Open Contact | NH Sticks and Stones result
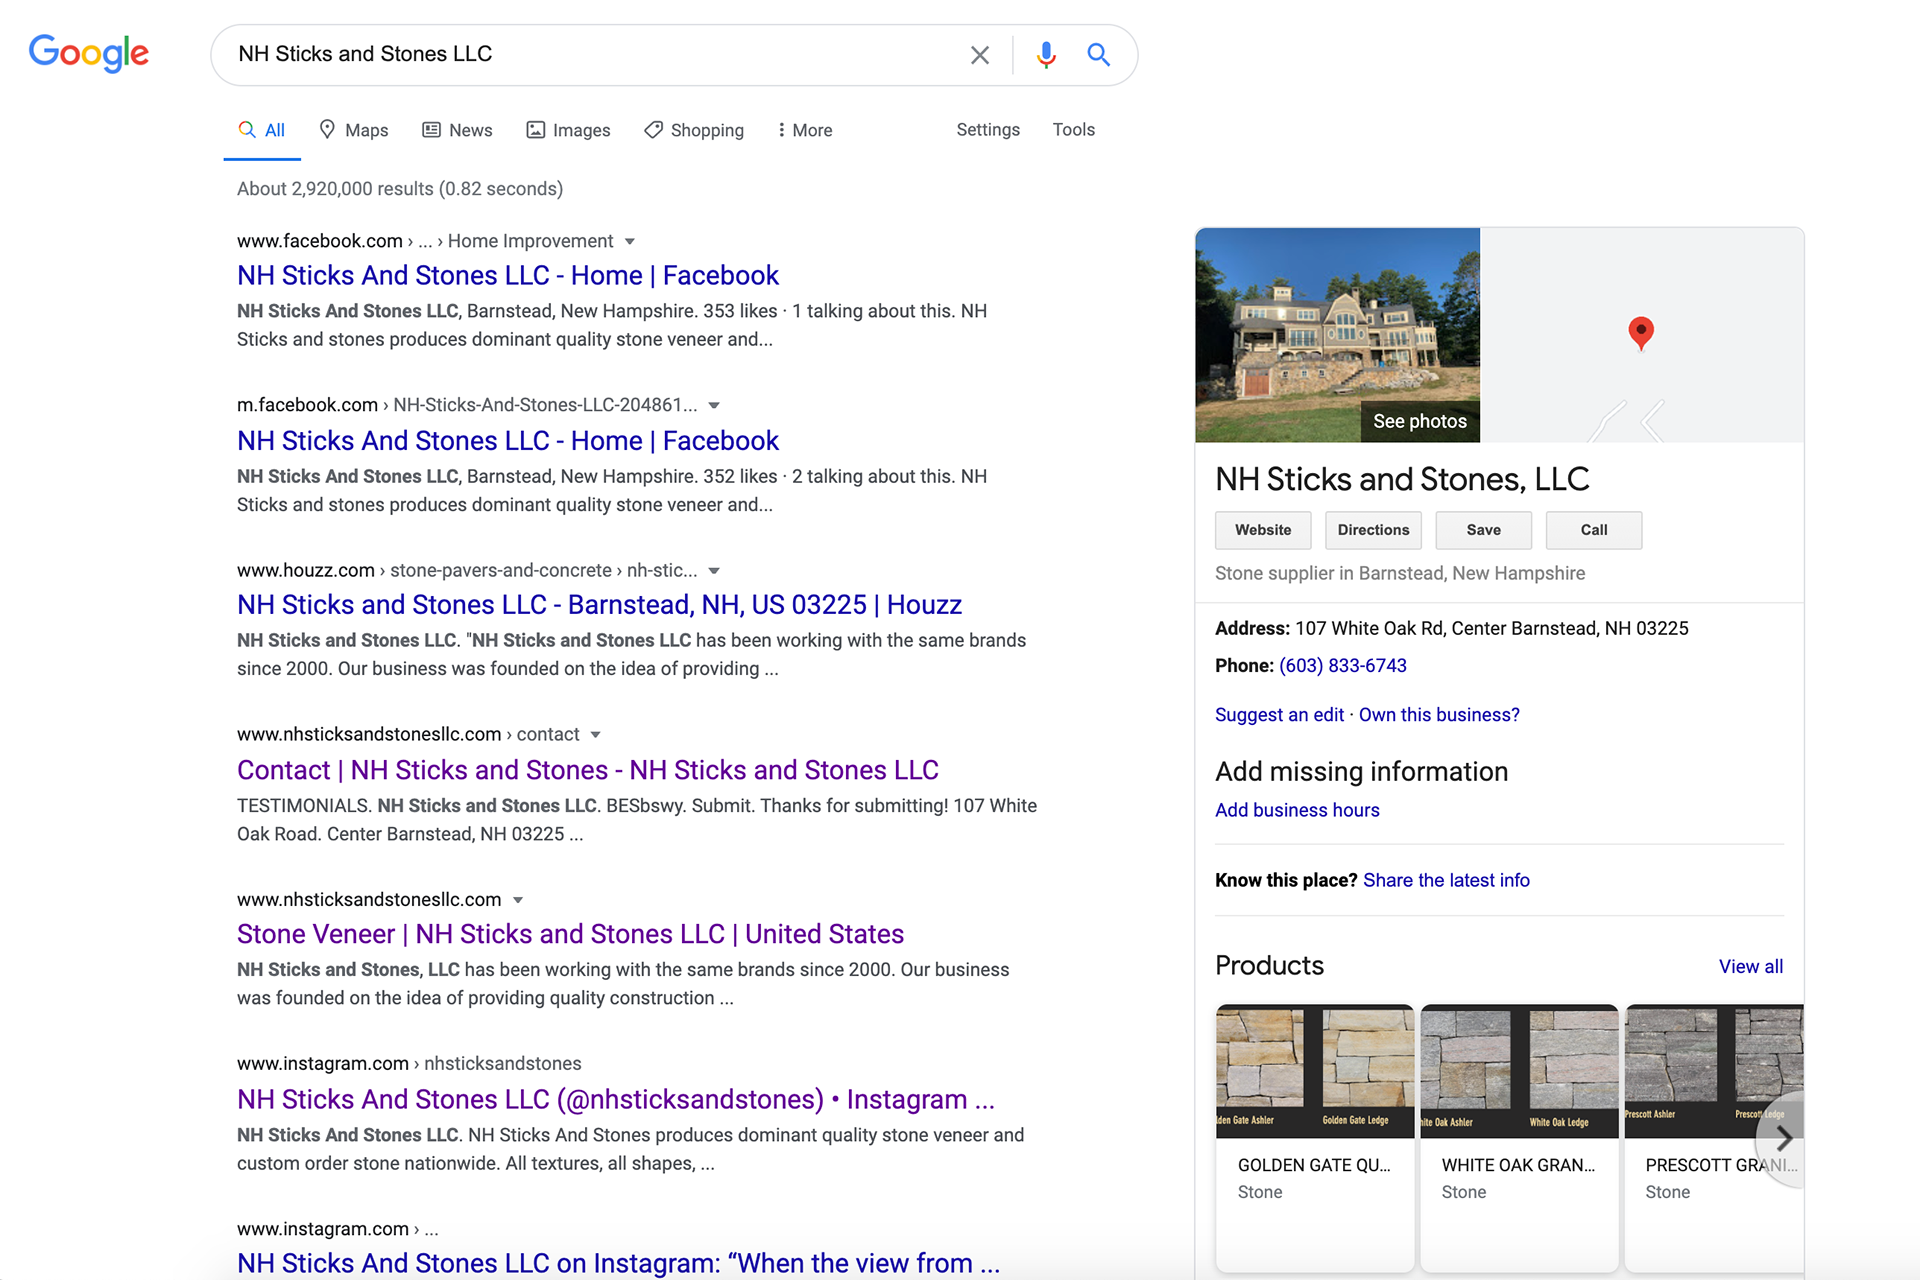Image resolution: width=1920 pixels, height=1280 pixels. [588, 770]
